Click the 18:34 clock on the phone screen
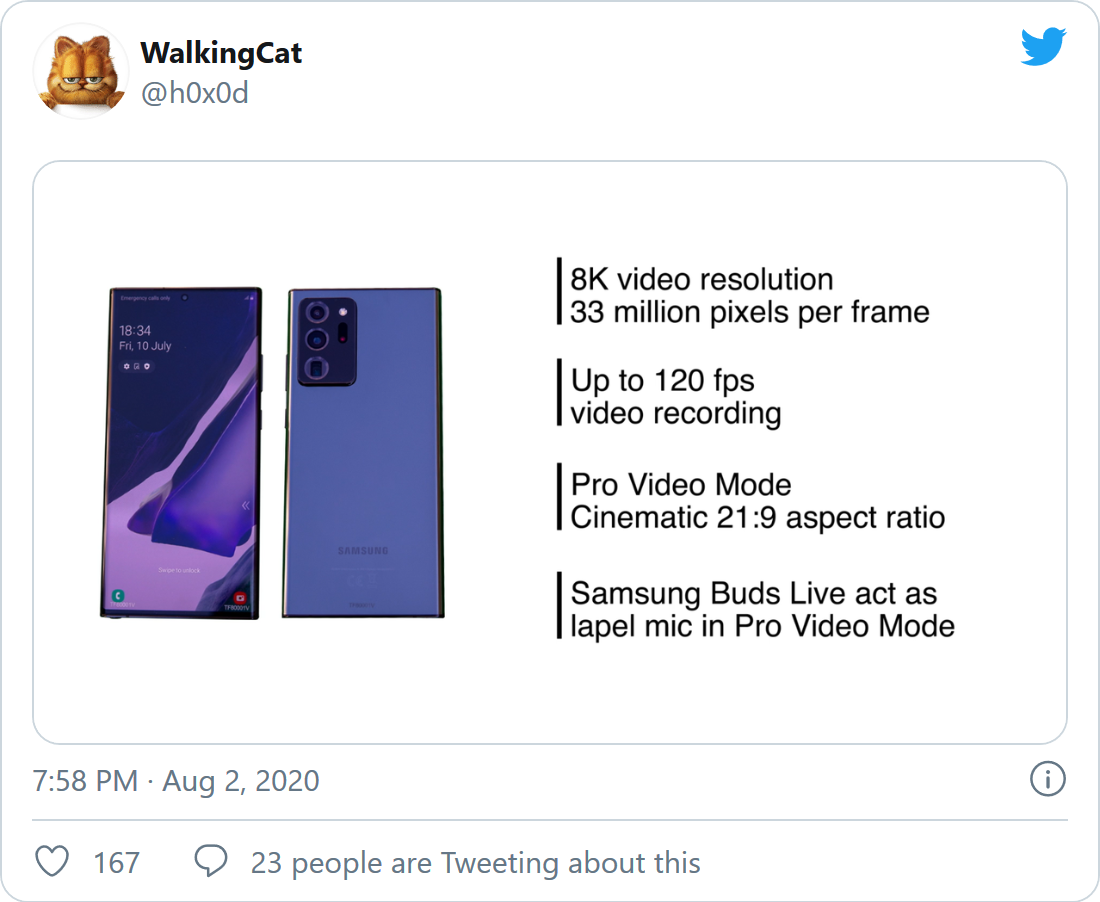Screen dimensions: 1100x902 tap(135, 330)
